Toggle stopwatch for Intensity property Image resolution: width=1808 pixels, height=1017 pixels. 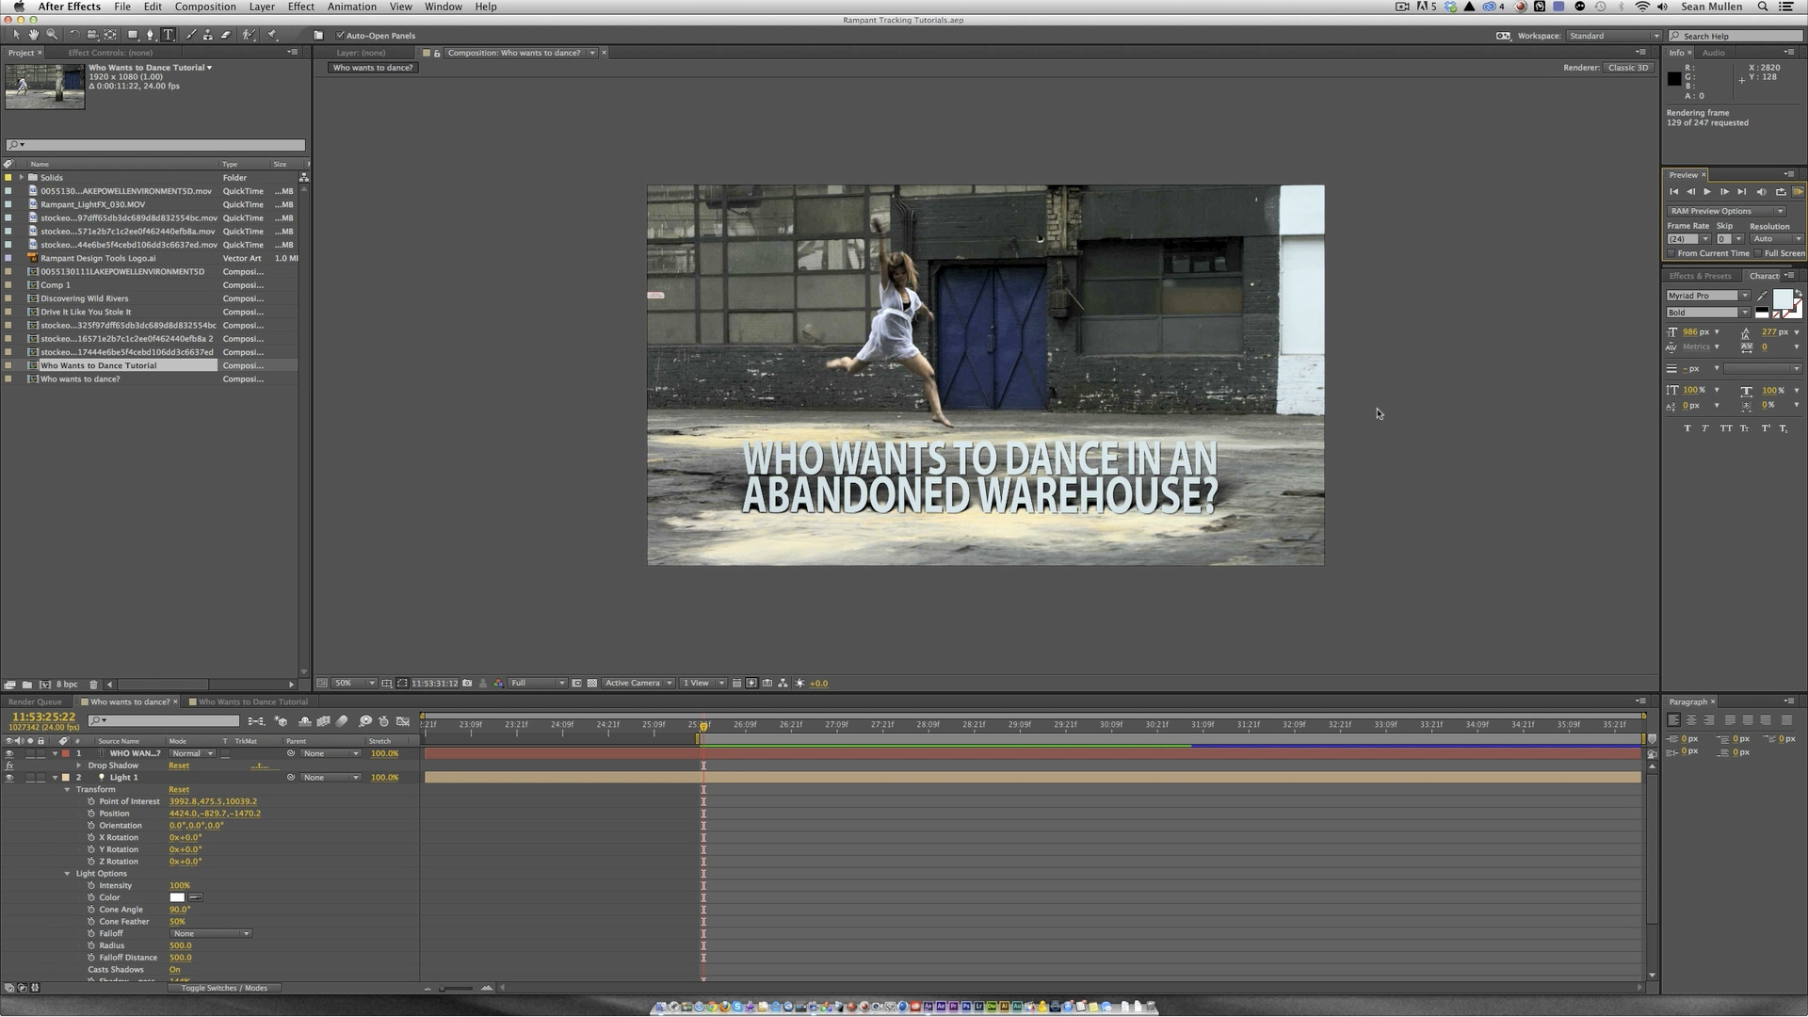pos(91,885)
